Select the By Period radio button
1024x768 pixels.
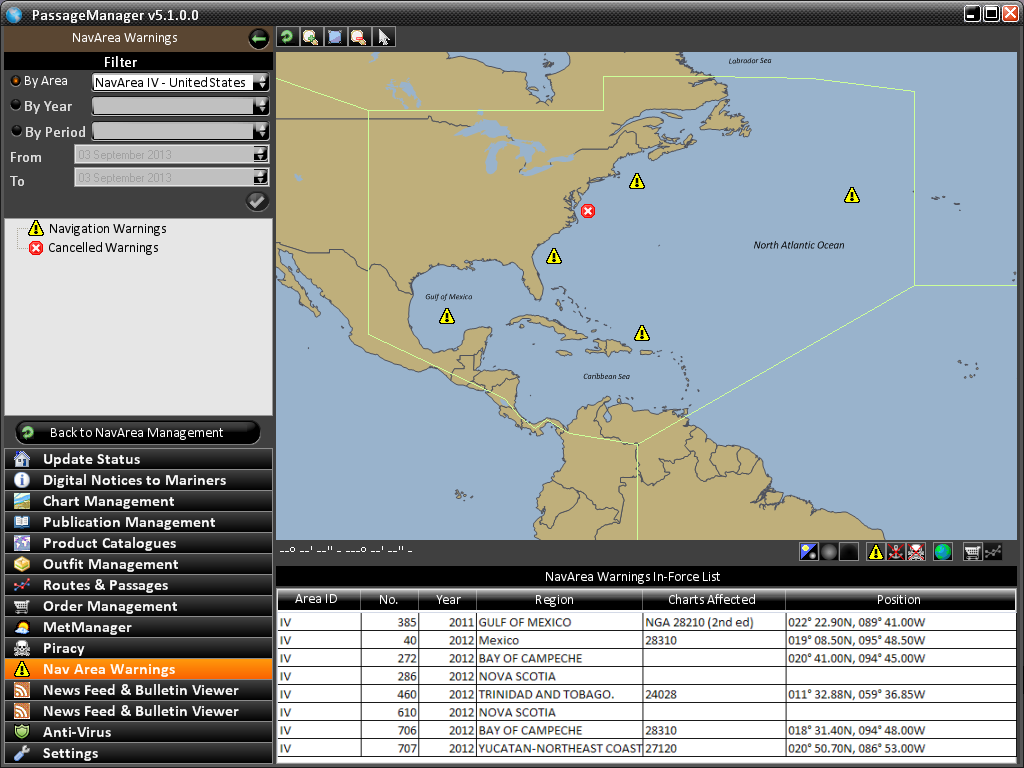(x=17, y=131)
